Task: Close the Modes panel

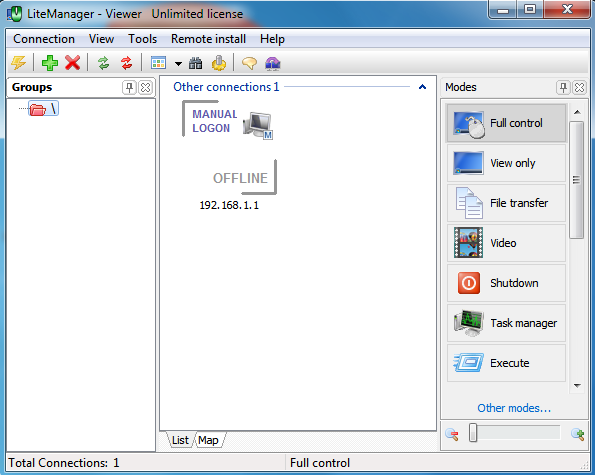Action: (x=579, y=87)
